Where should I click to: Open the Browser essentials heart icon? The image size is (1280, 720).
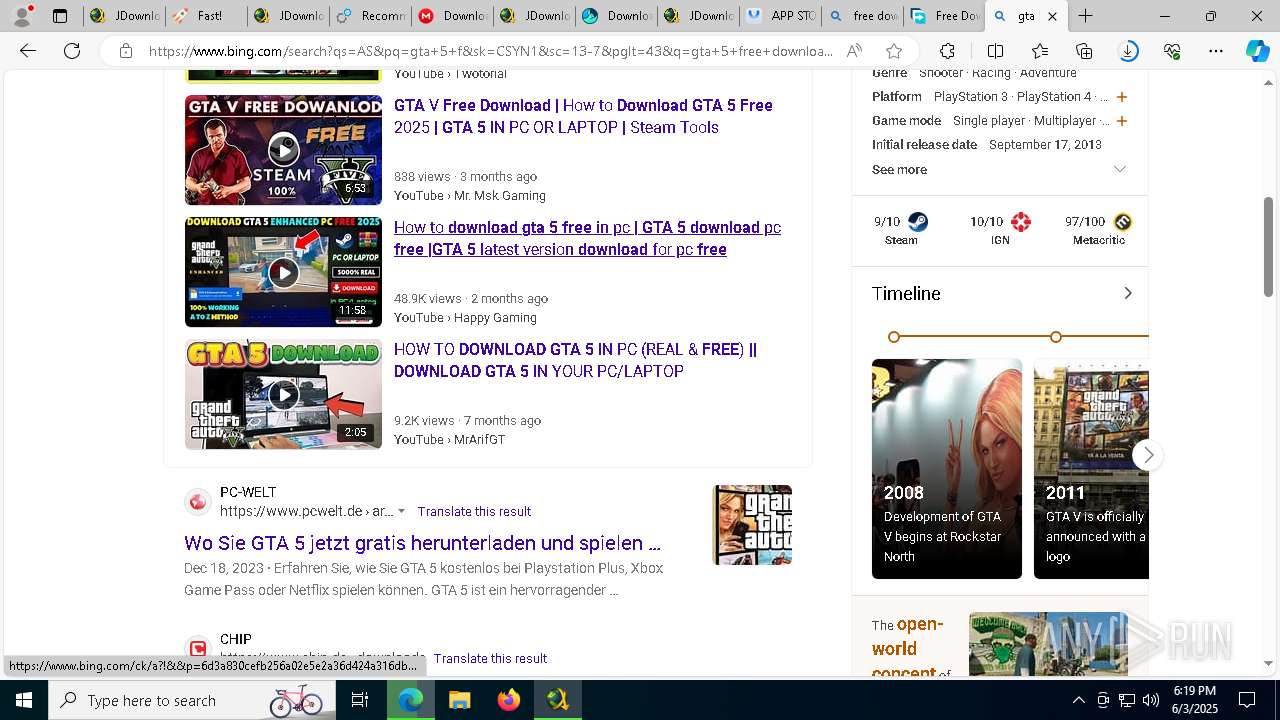click(1172, 51)
